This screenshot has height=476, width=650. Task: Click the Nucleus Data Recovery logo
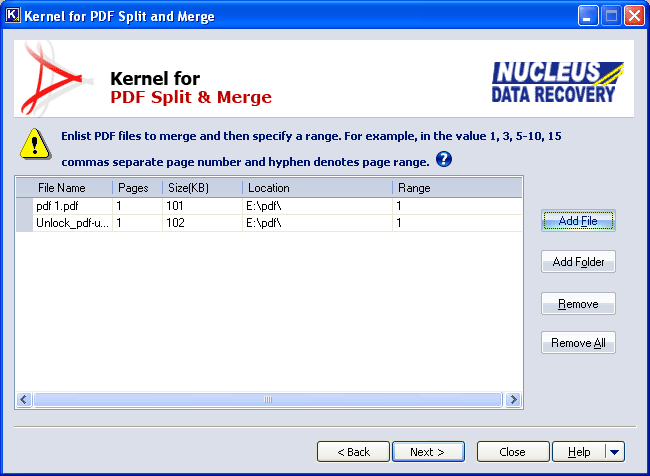pos(558,82)
